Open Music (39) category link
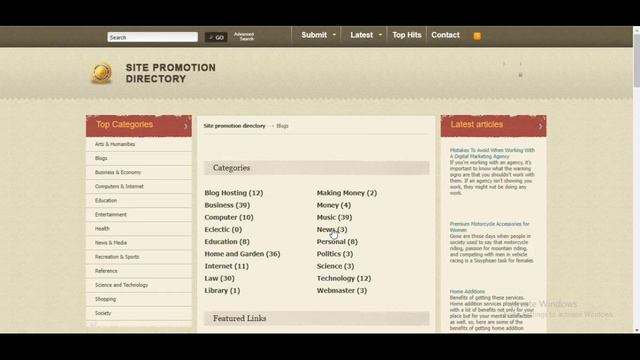The height and width of the screenshot is (360, 640). click(x=334, y=217)
